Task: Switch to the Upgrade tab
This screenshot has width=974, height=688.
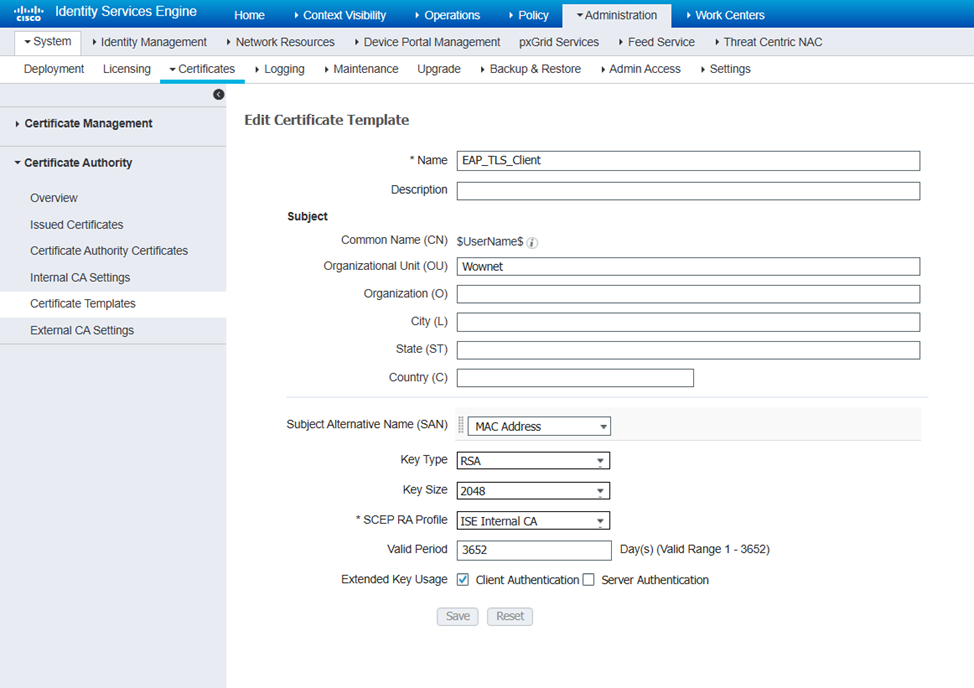Action: click(439, 69)
